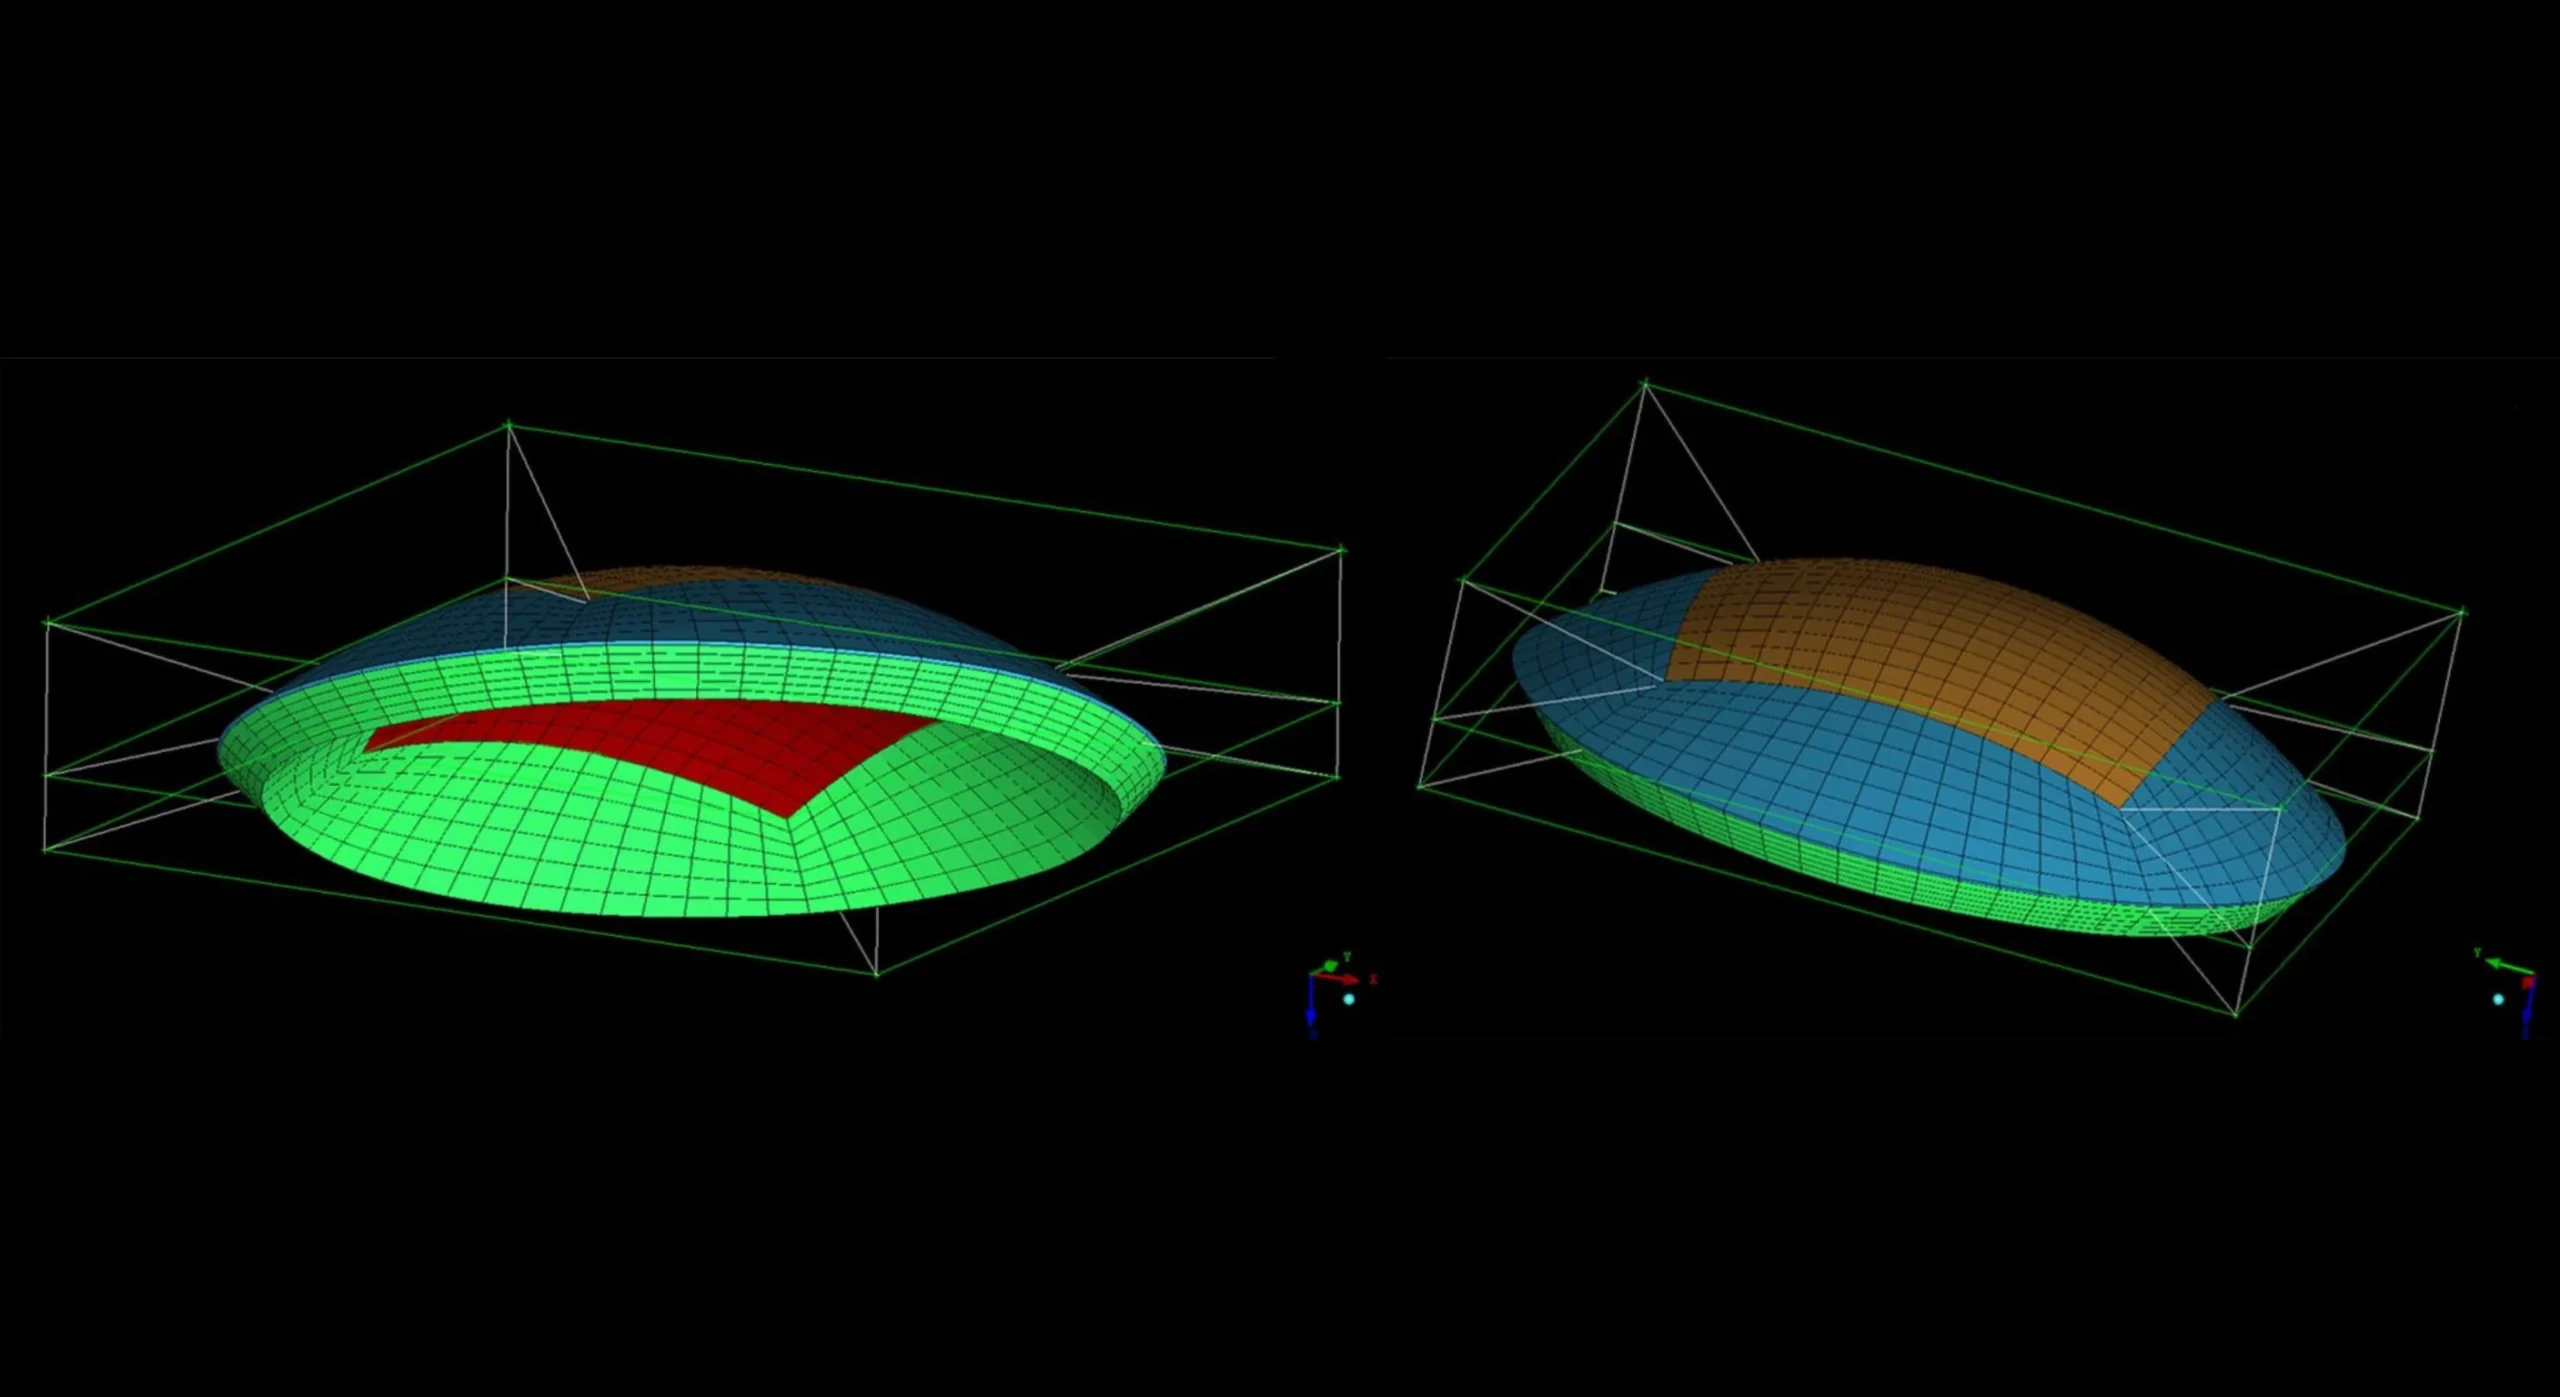Click top corner vertex of right bounding box
The image size is (2560, 1397).
[1646, 383]
